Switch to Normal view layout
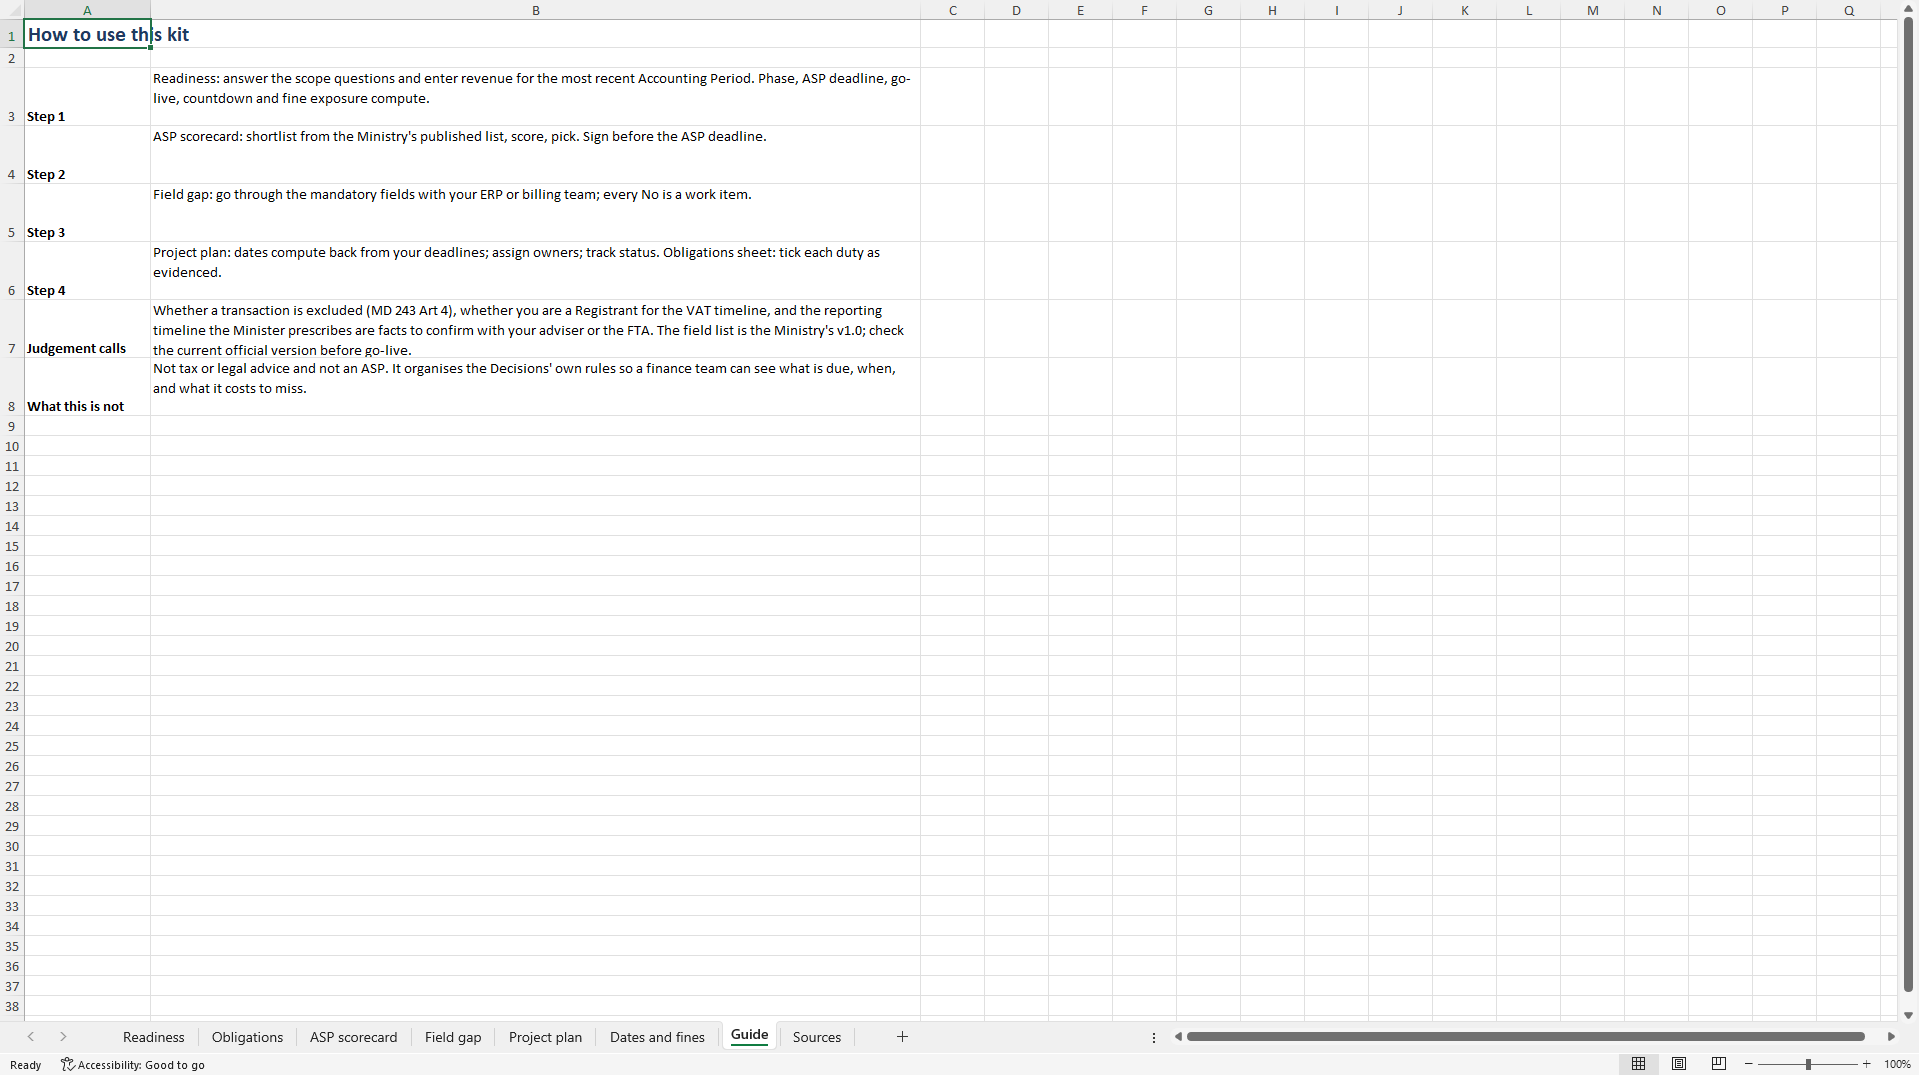This screenshot has width=1919, height=1075. (x=1638, y=1064)
